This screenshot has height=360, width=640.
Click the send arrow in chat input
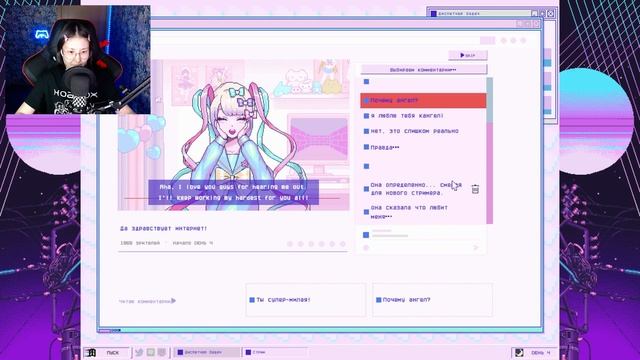[476, 247]
